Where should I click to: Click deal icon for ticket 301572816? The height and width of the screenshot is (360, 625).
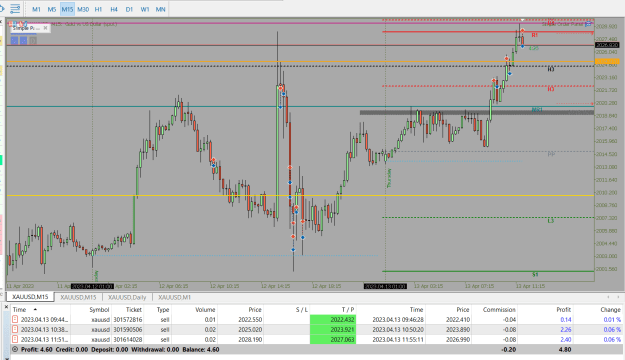click(x=15, y=319)
